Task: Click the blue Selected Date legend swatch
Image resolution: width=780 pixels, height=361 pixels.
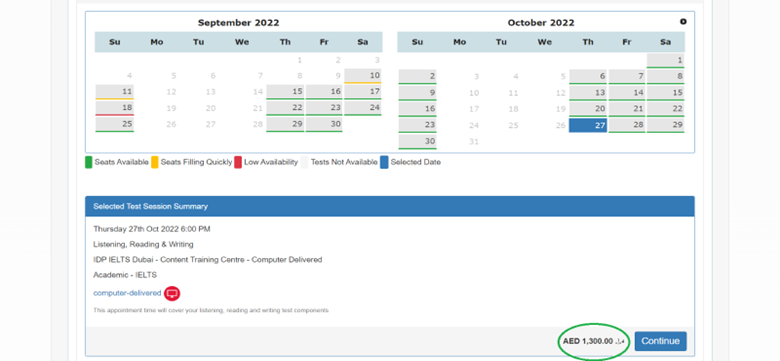Action: tap(384, 162)
